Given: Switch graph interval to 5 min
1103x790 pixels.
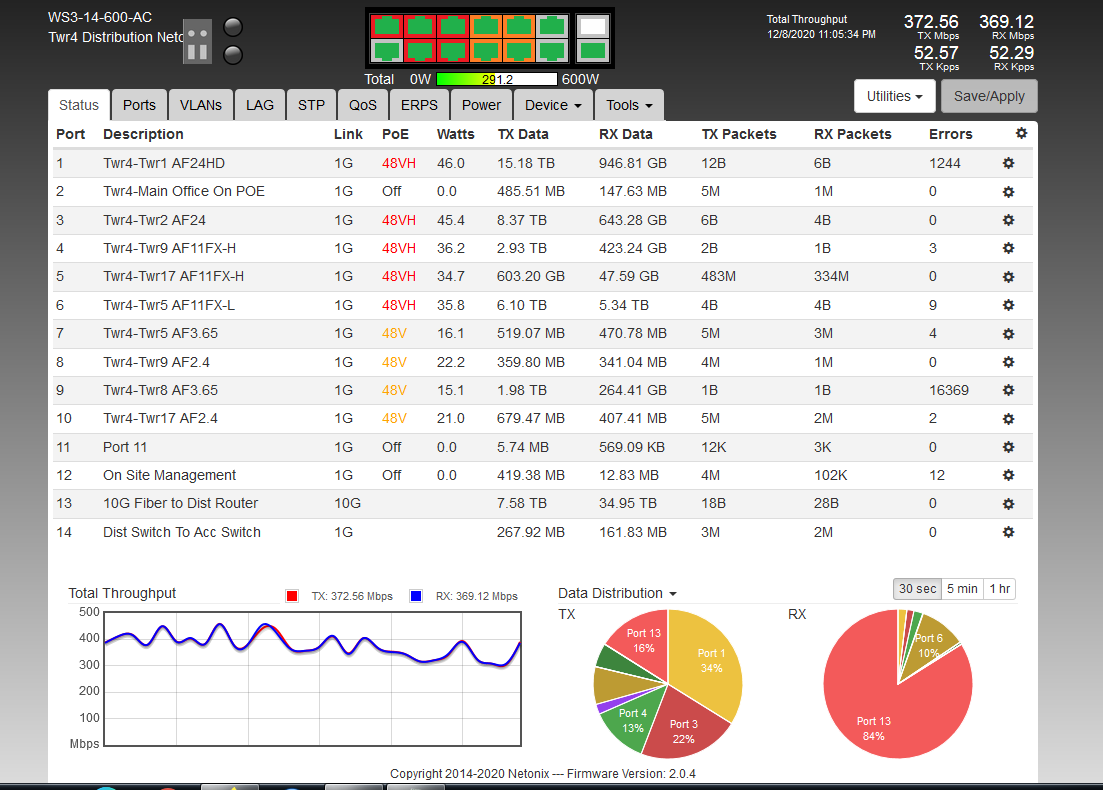Looking at the screenshot, I should pos(962,589).
